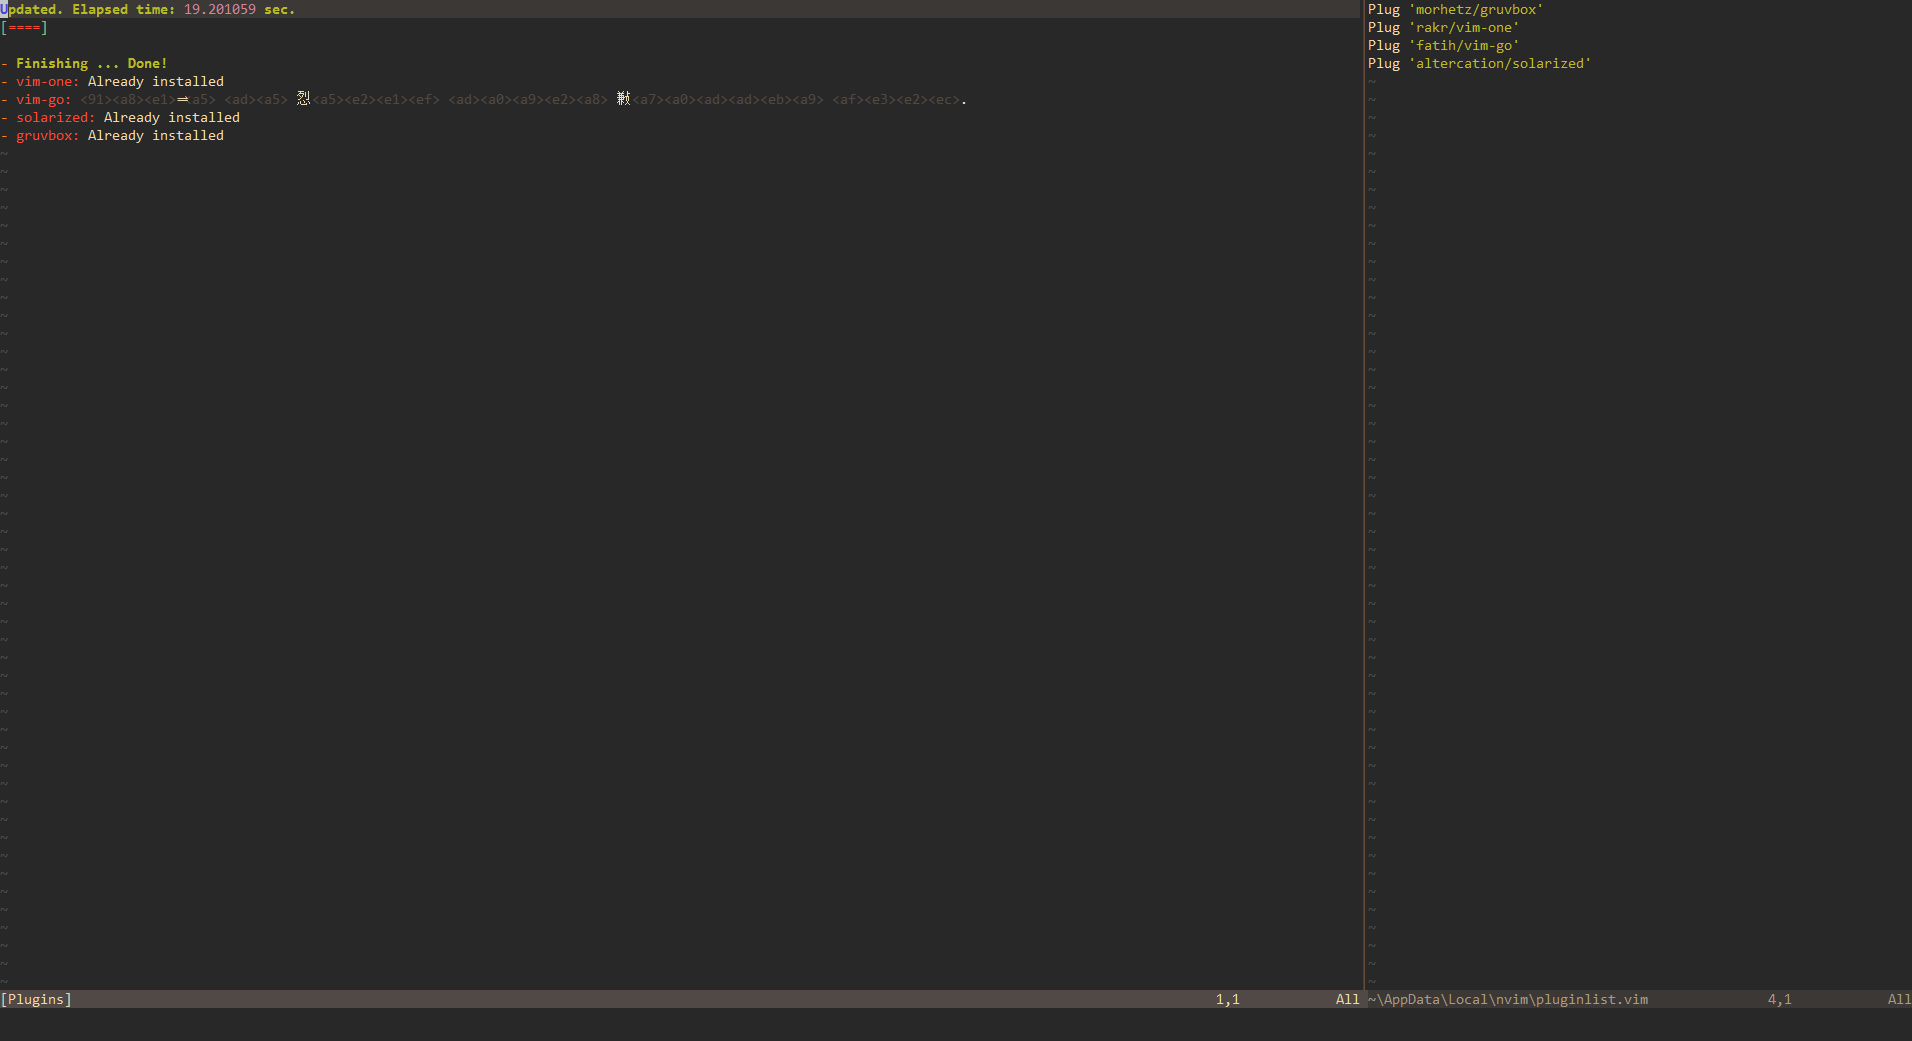This screenshot has width=1912, height=1041.
Task: Click the 'All' scroll indicator on left statusline
Action: tap(1345, 999)
